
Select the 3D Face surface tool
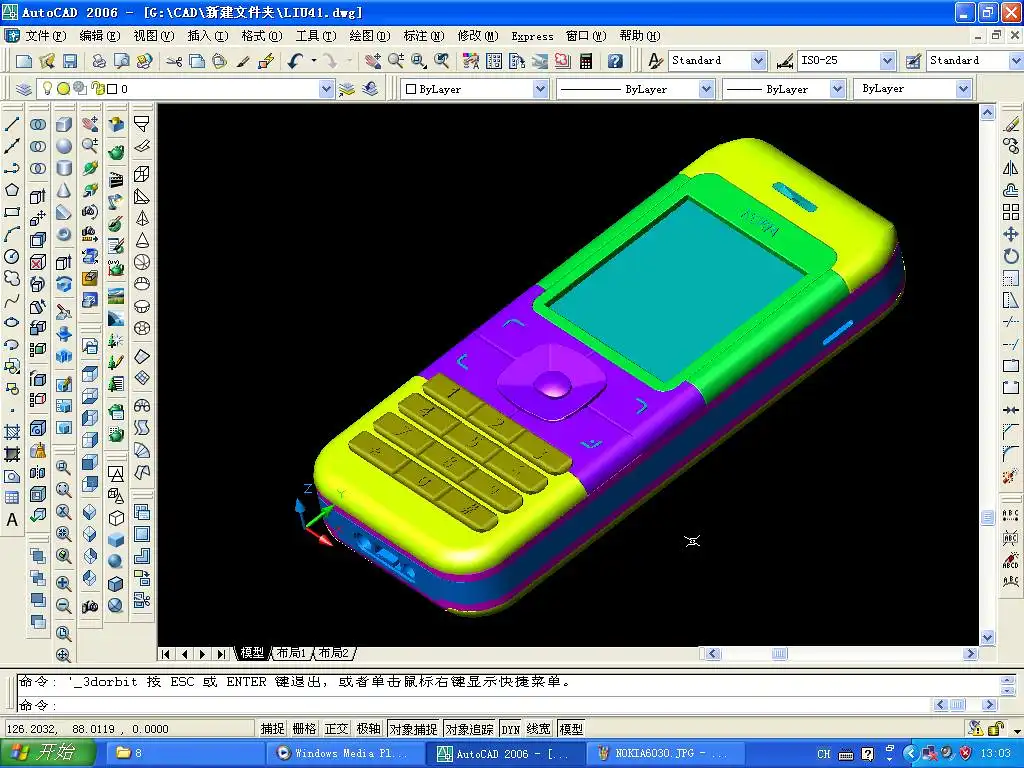[x=142, y=146]
